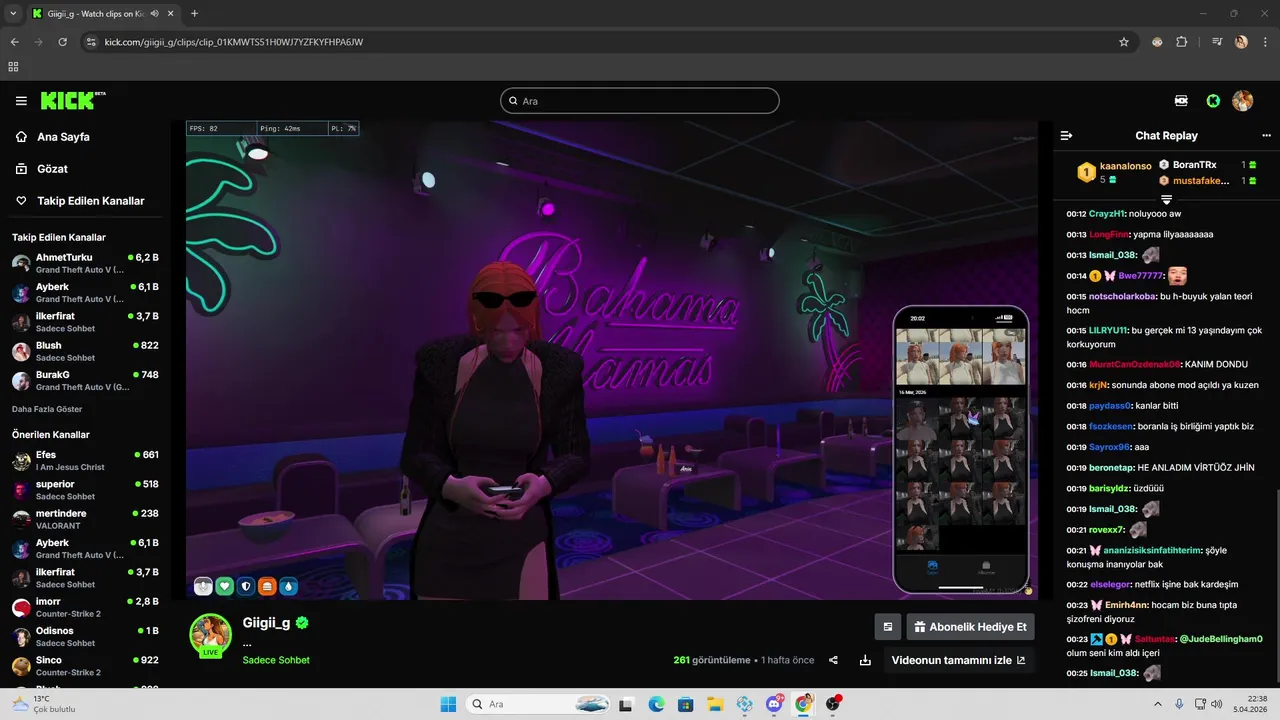Open File Explorer from taskbar

pyautogui.click(x=715, y=704)
